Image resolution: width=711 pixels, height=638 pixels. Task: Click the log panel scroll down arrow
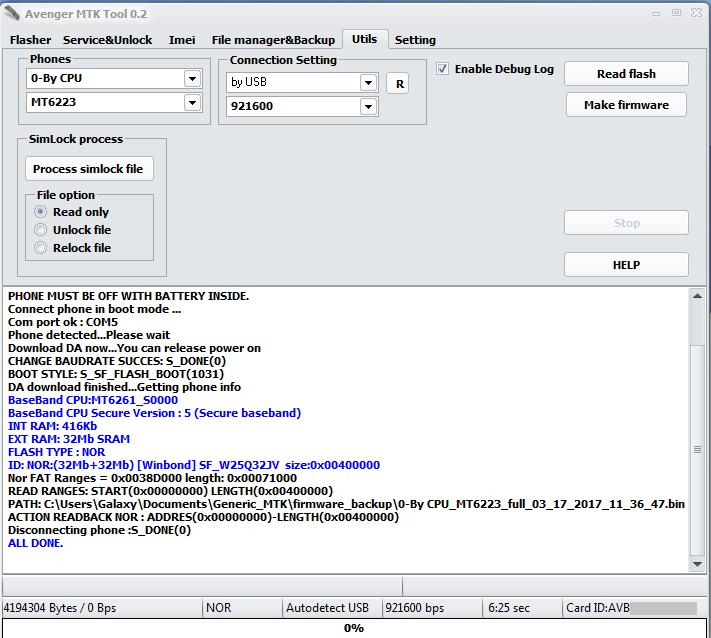tap(697, 563)
